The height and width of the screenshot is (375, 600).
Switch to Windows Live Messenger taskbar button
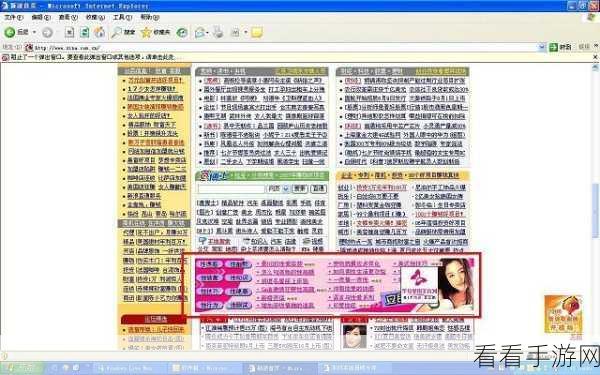(x=130, y=368)
